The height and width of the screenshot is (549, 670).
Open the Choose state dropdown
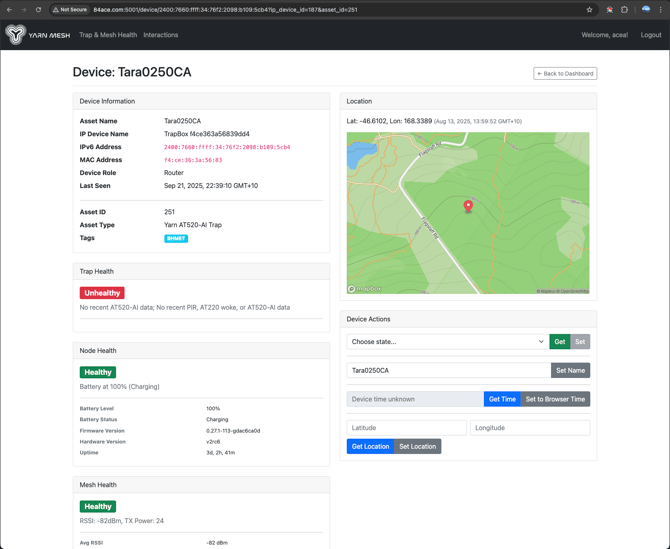[447, 342]
